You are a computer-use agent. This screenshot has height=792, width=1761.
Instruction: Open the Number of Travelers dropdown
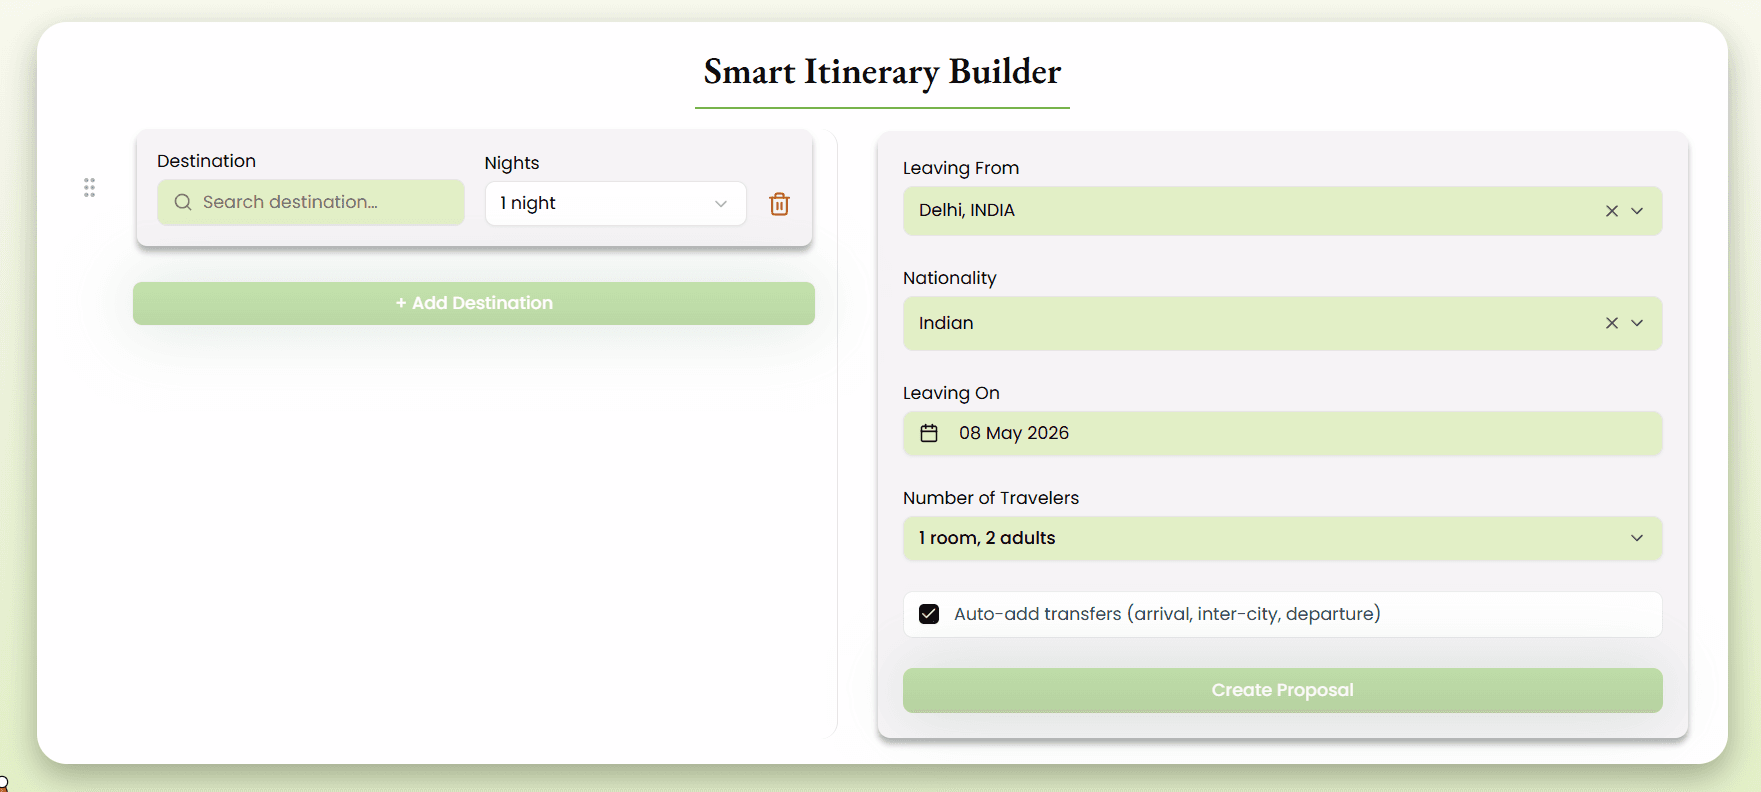(1282, 538)
